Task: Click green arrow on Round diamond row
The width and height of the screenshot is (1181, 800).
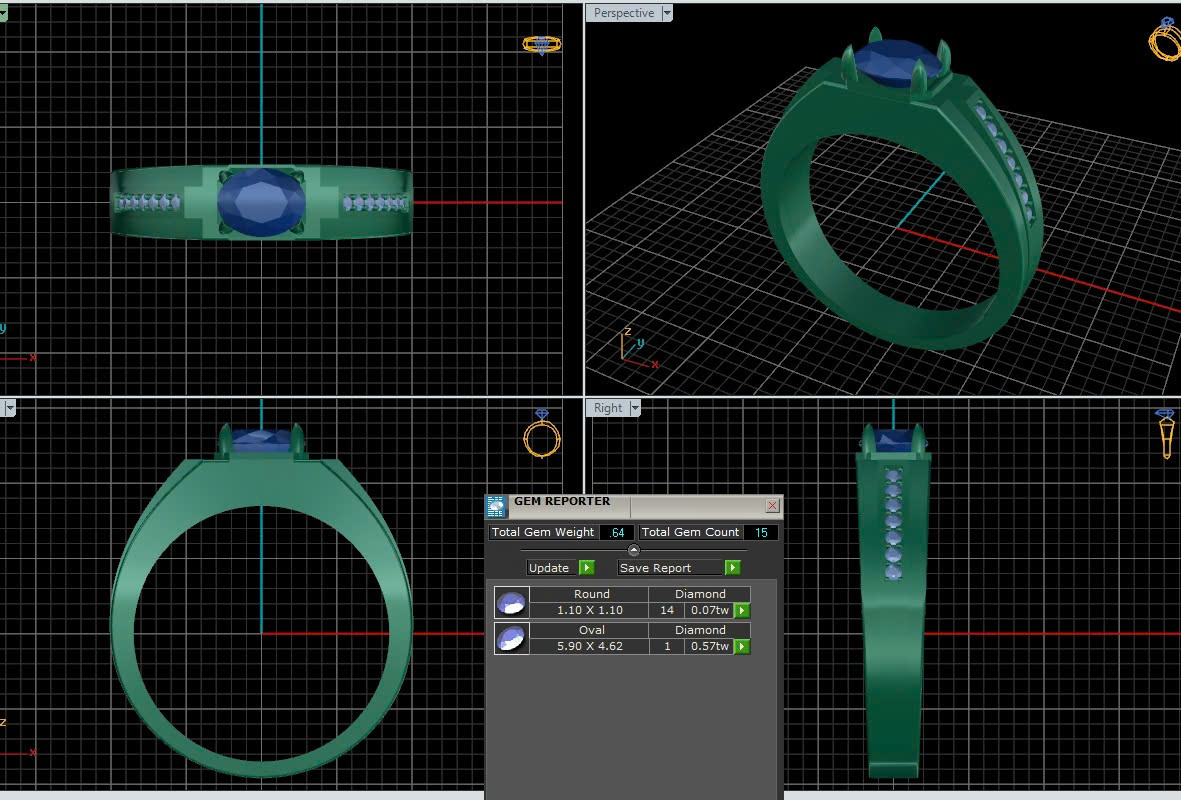Action: tap(742, 611)
